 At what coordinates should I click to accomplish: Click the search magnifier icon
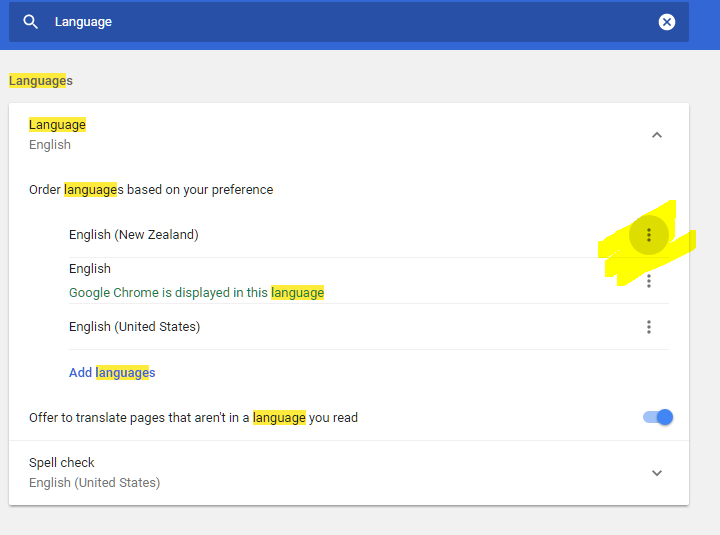pos(31,22)
